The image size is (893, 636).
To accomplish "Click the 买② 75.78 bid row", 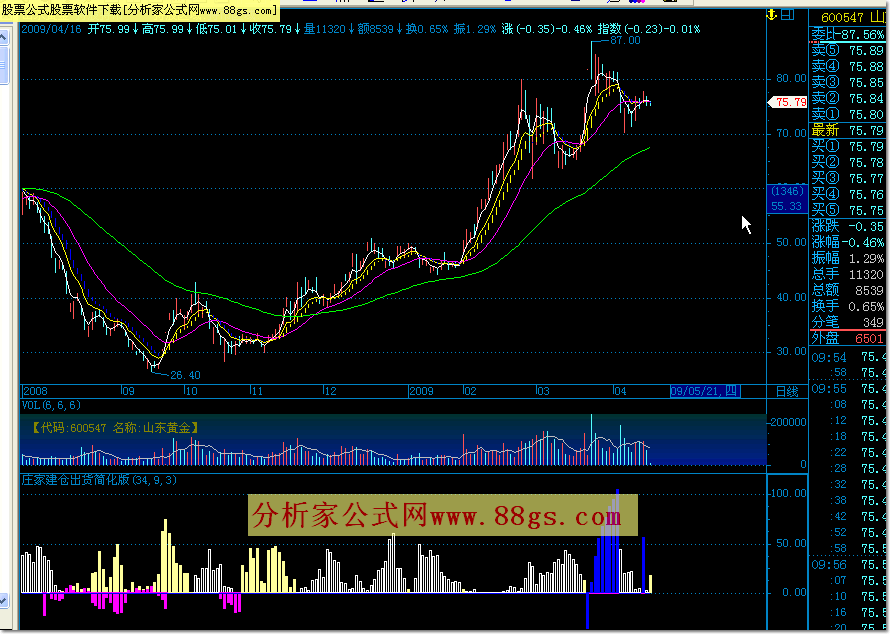I will tap(847, 162).
